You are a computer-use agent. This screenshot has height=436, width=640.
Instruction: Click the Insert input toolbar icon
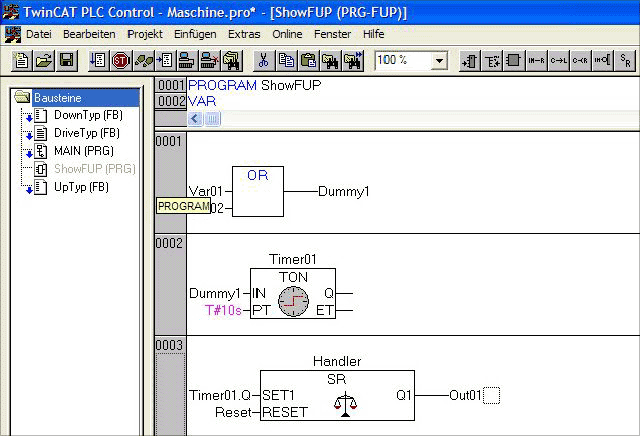pyautogui.click(x=470, y=61)
